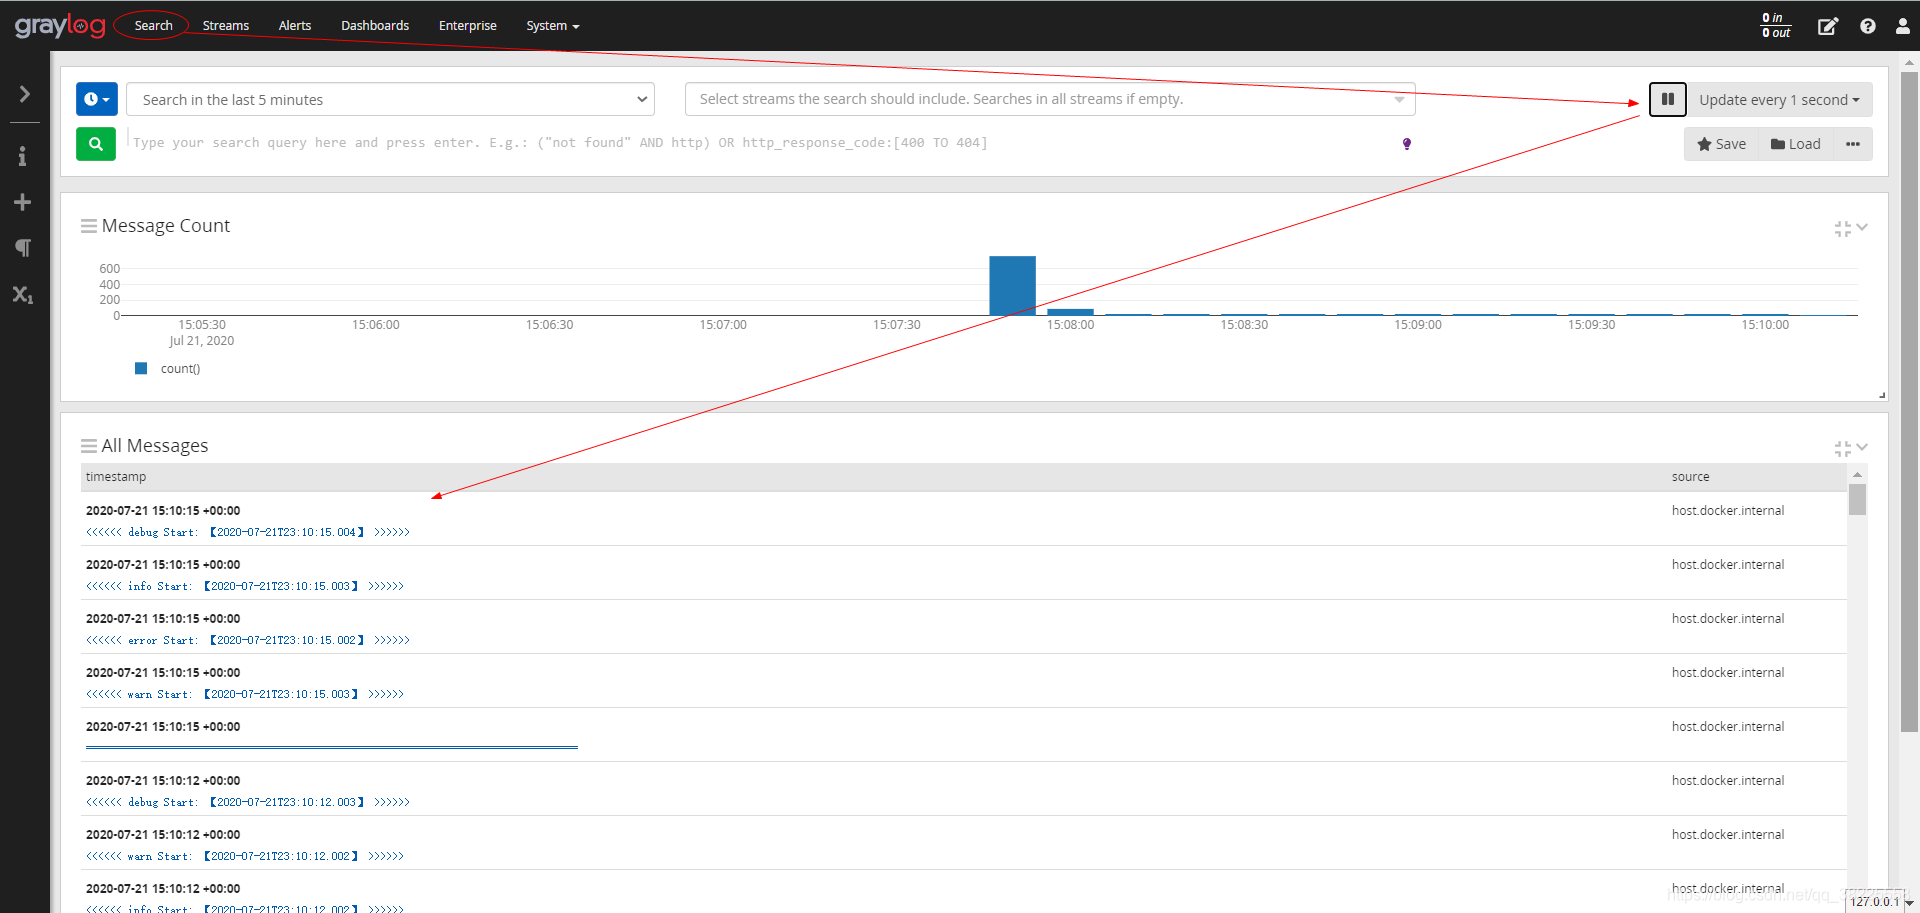Open the sidebar highlighting paragraph icon

pyautogui.click(x=22, y=247)
